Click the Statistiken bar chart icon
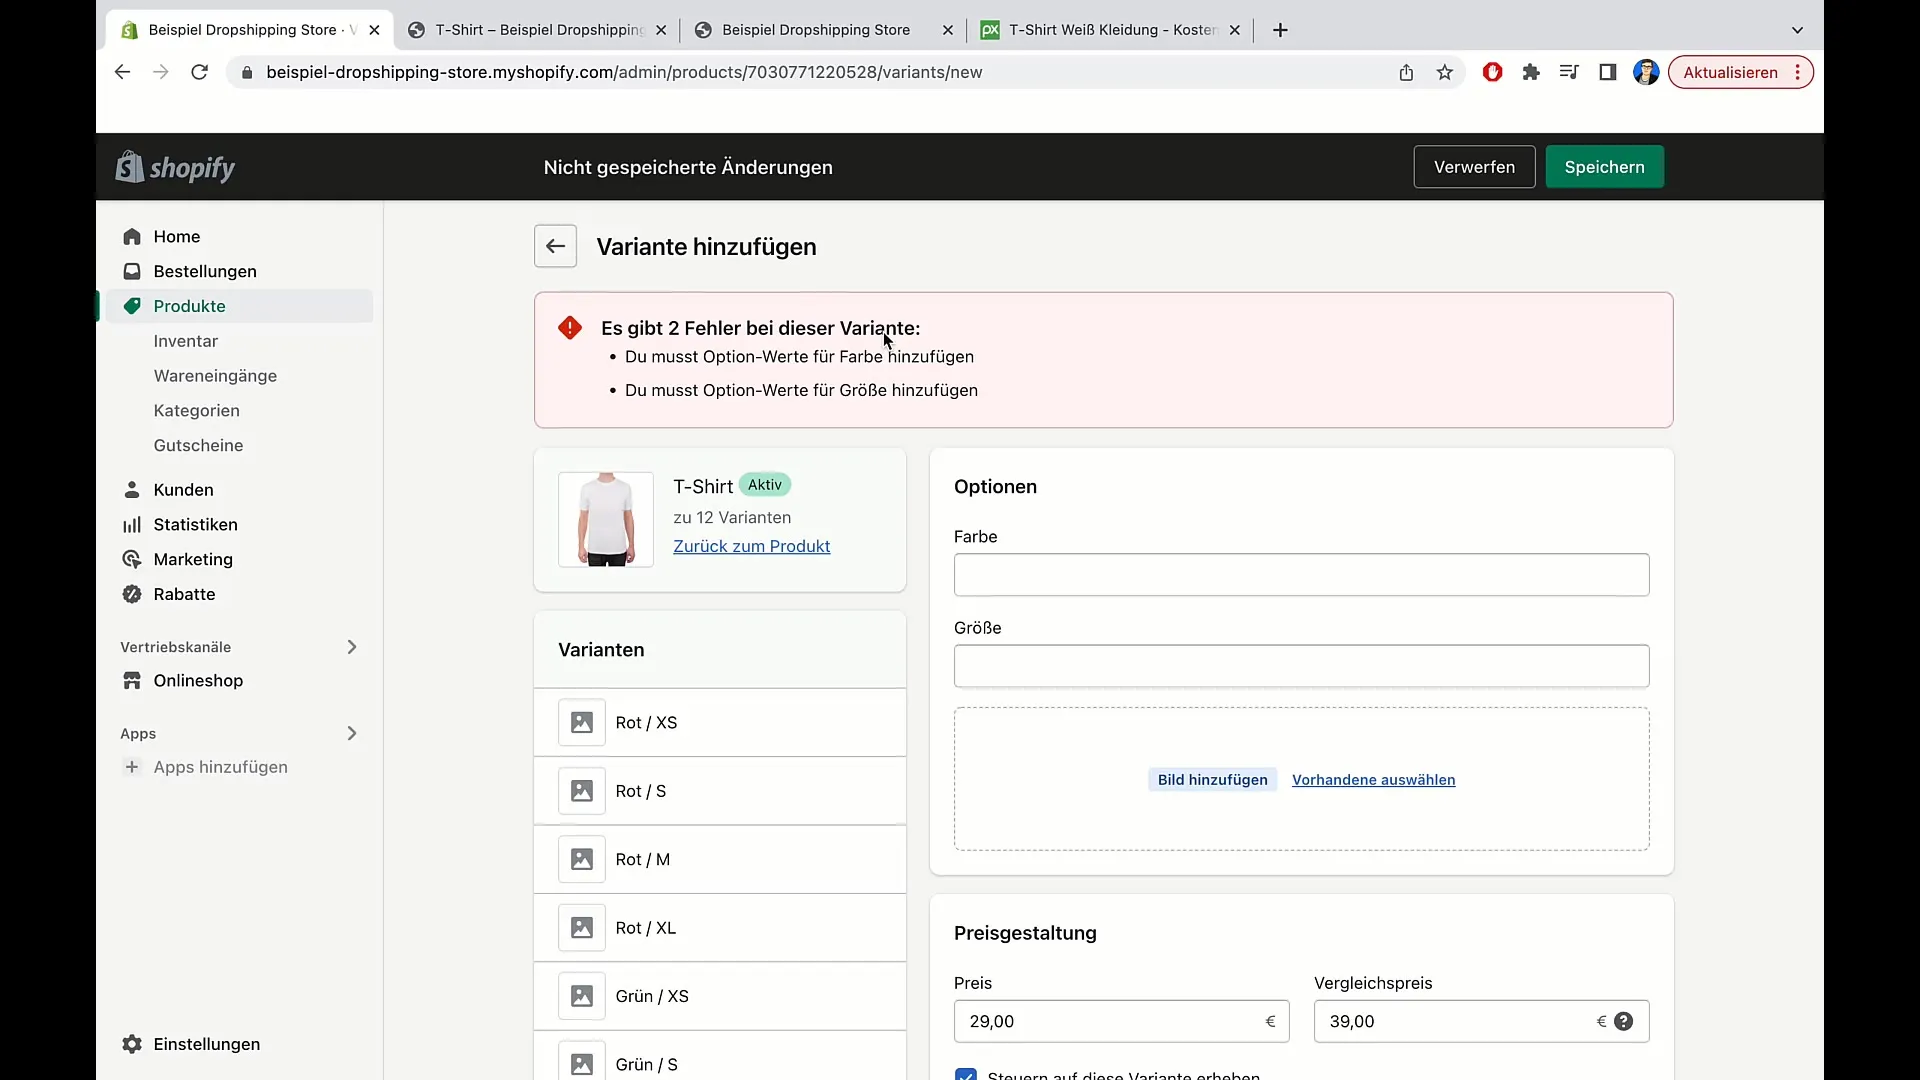Screen dimensions: 1920x1080 (x=132, y=525)
